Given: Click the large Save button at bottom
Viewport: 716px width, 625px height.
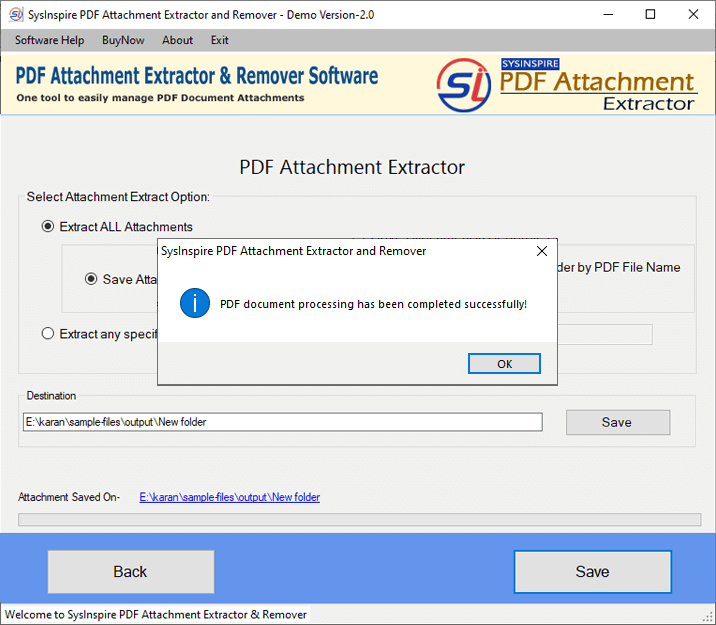Looking at the screenshot, I should [592, 572].
